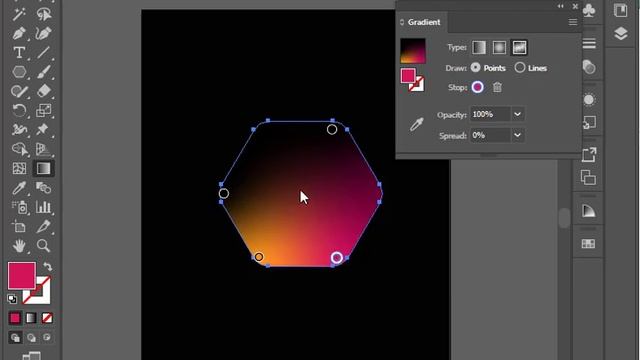Click the gradient preview thumbnail
Screen dimensions: 640x360
point(413,51)
